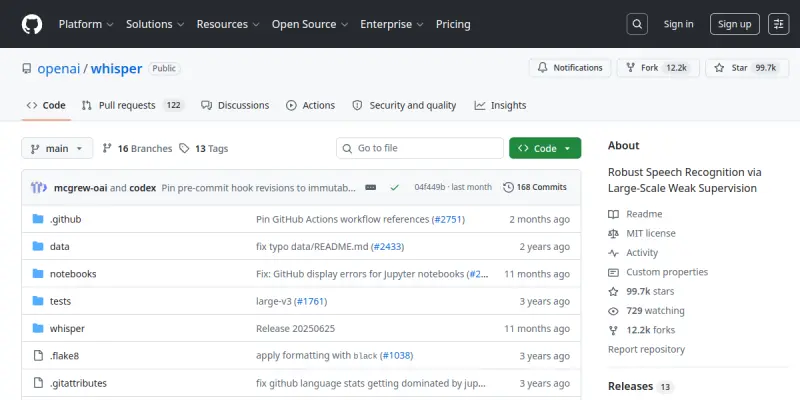Expand the Platform menu in header

click(x=86, y=24)
